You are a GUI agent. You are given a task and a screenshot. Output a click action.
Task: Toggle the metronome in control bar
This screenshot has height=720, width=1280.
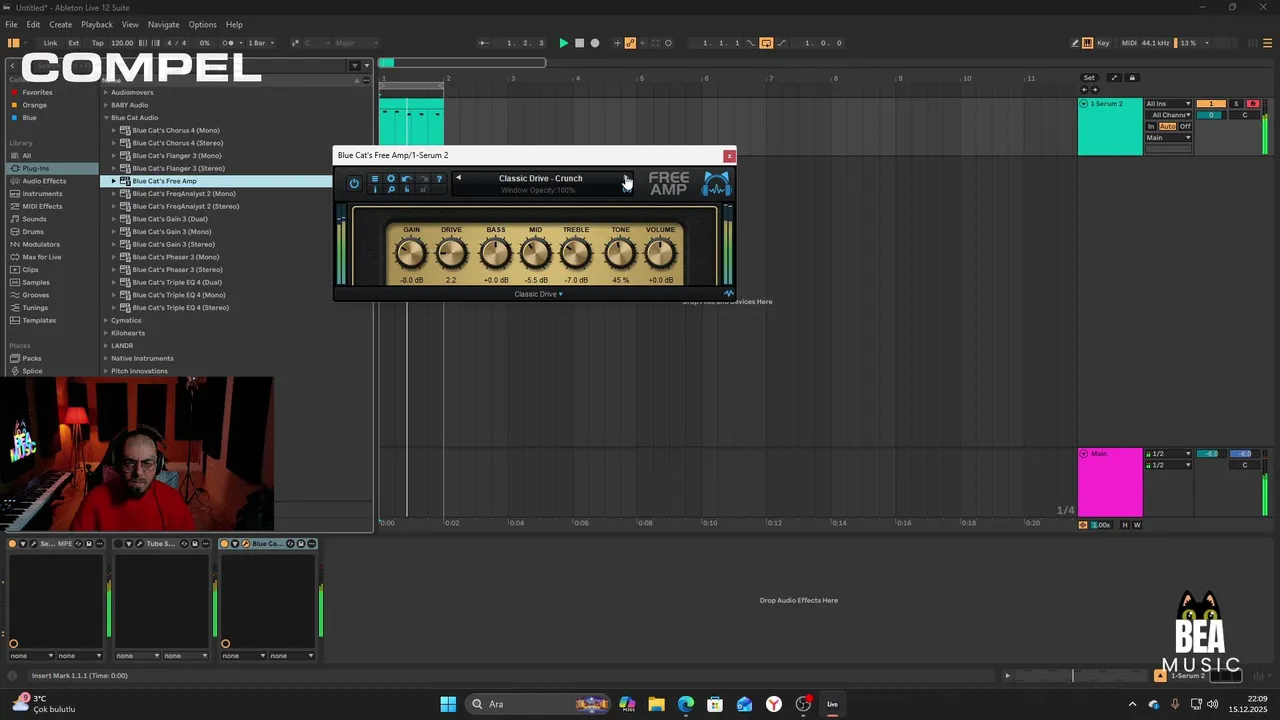(x=228, y=43)
